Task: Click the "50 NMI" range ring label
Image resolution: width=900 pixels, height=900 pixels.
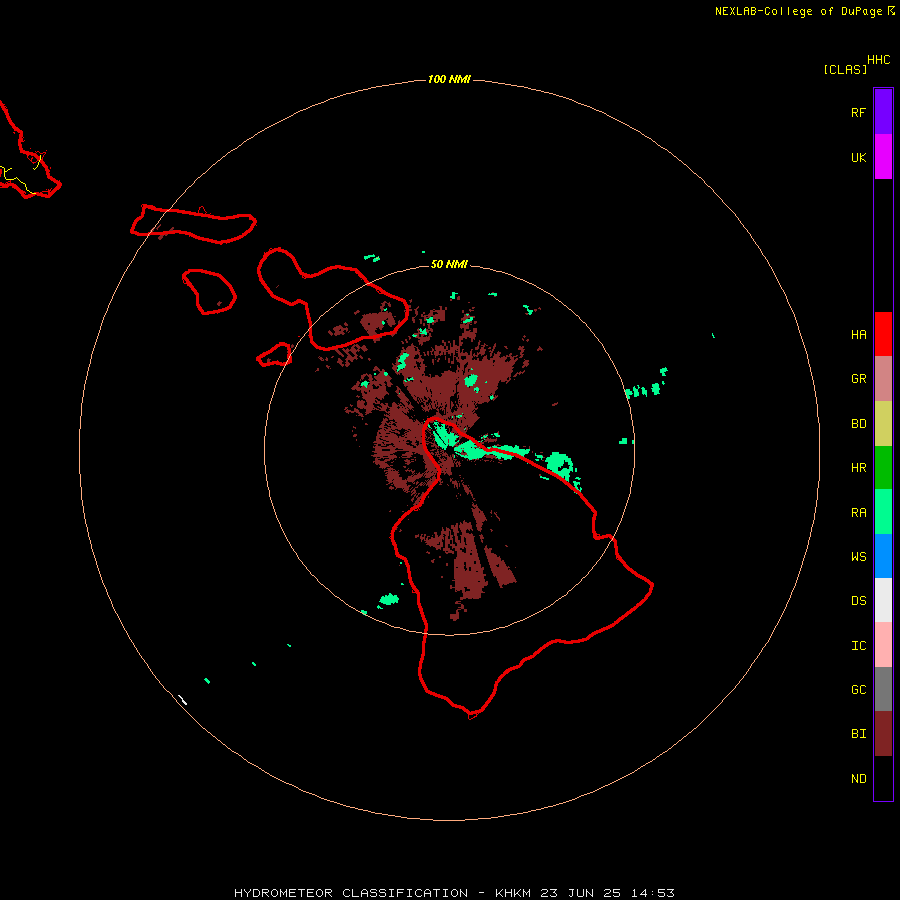Action: click(449, 265)
